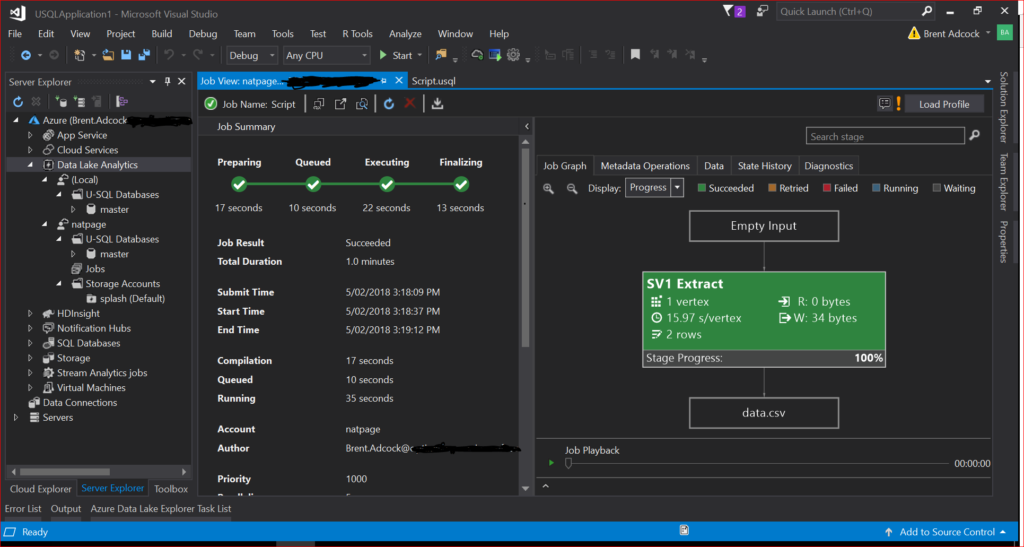Click the cloud publish toolbar icon
The width and height of the screenshot is (1024, 547).
pos(477,55)
